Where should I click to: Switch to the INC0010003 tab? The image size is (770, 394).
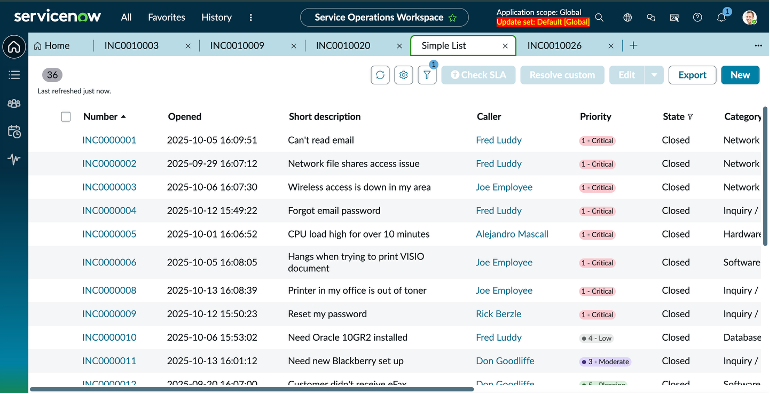pyautogui.click(x=131, y=46)
